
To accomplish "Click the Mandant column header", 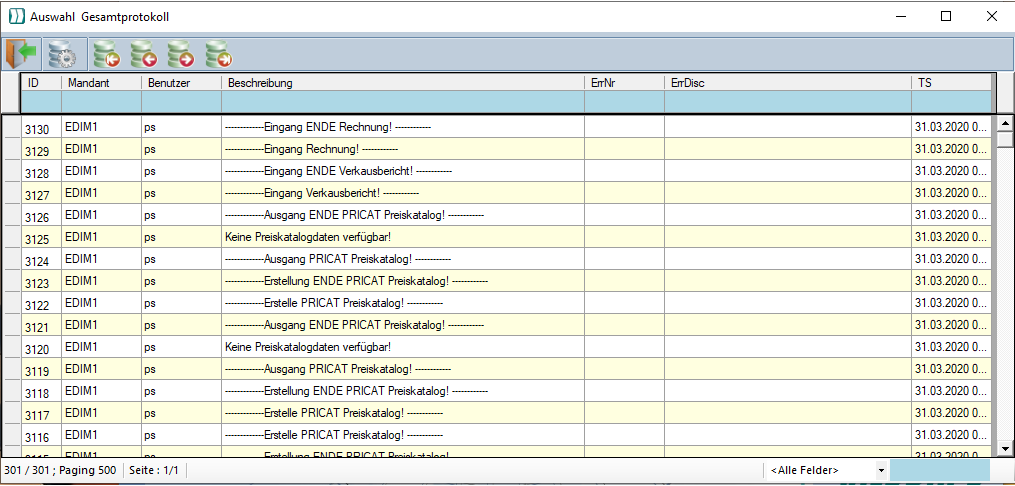I will tap(100, 83).
